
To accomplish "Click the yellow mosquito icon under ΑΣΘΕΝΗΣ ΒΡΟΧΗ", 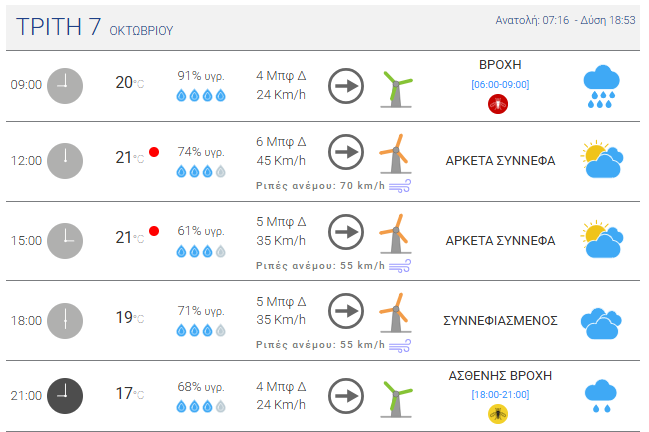I will (x=499, y=413).
